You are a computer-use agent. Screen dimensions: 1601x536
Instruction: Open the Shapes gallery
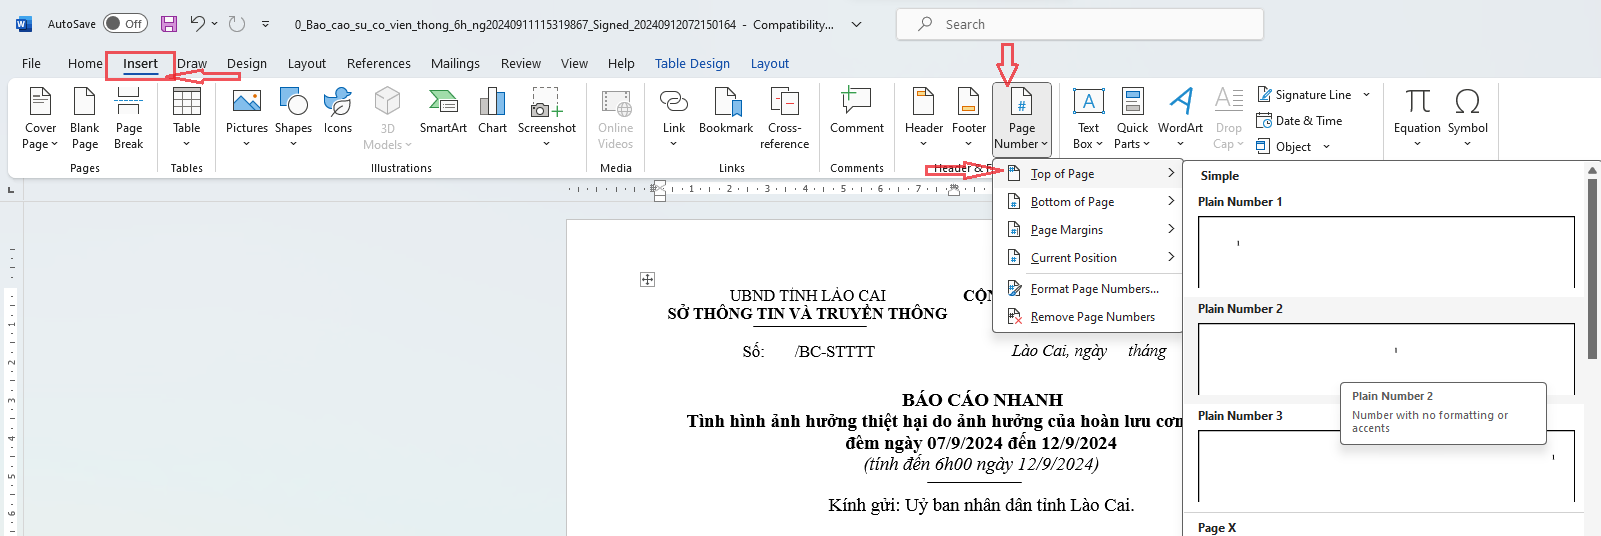tap(293, 118)
